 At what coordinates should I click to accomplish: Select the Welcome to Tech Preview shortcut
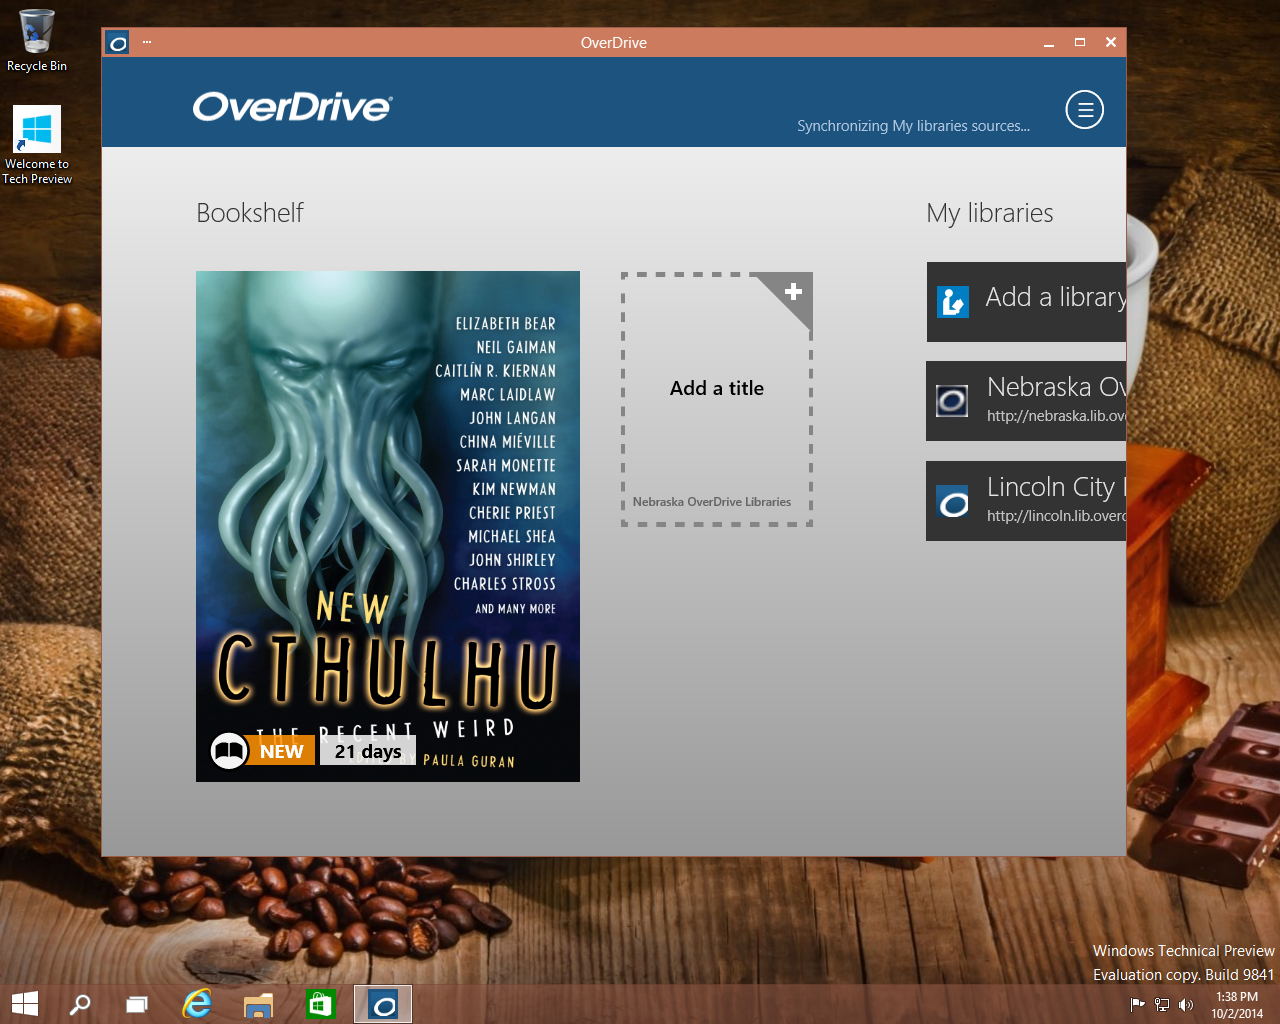37,145
